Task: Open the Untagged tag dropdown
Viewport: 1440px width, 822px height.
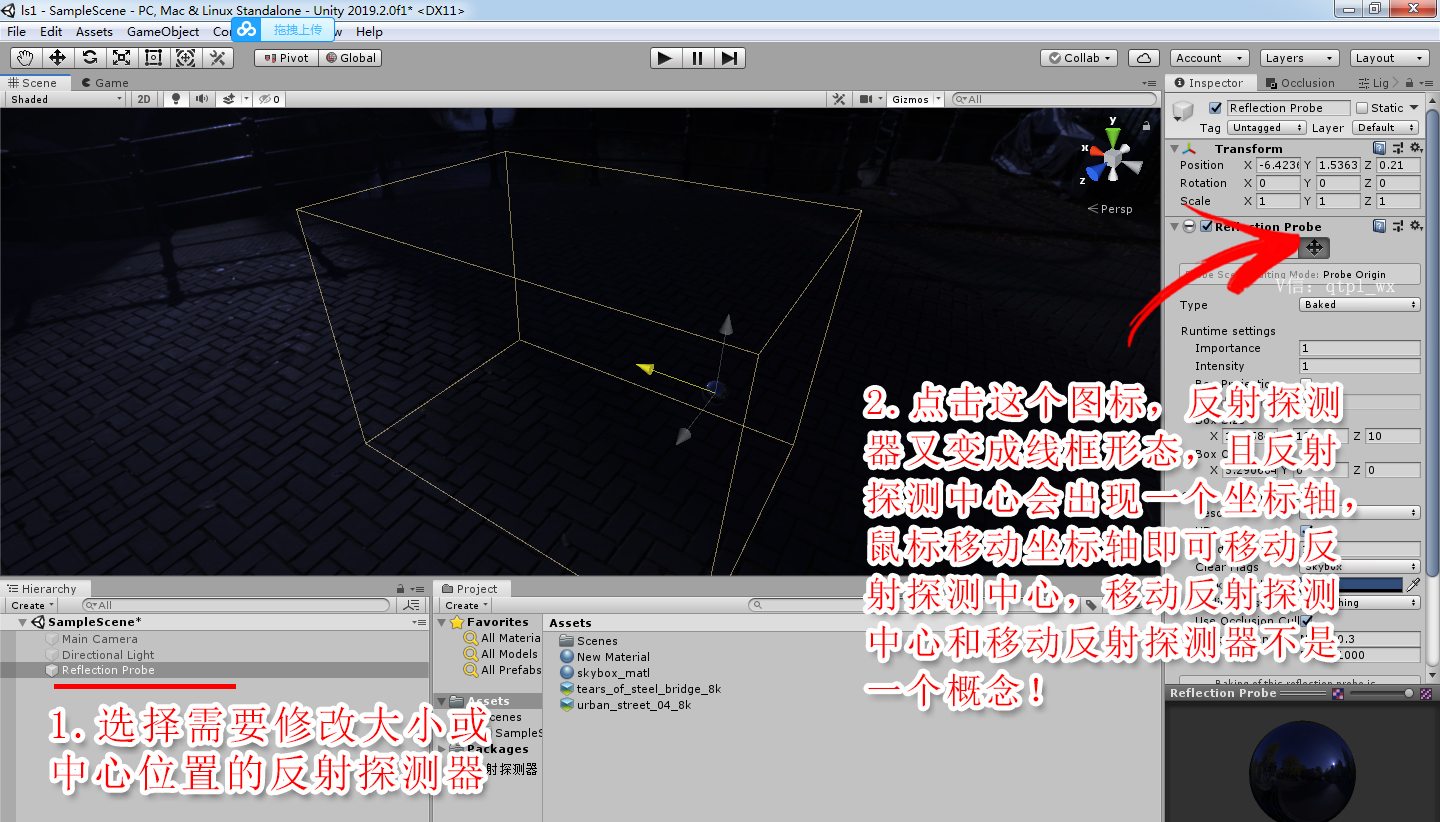Action: 1267,127
